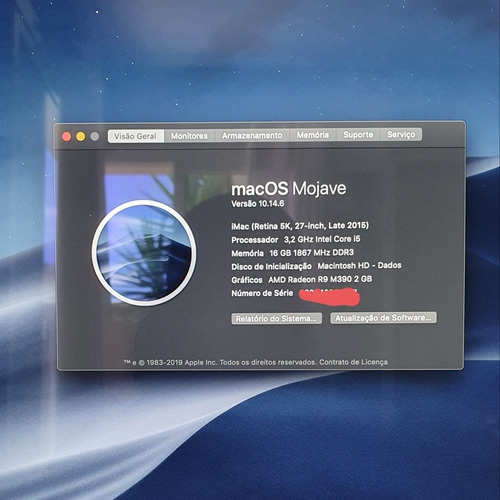Click the Processador label

click(255, 240)
